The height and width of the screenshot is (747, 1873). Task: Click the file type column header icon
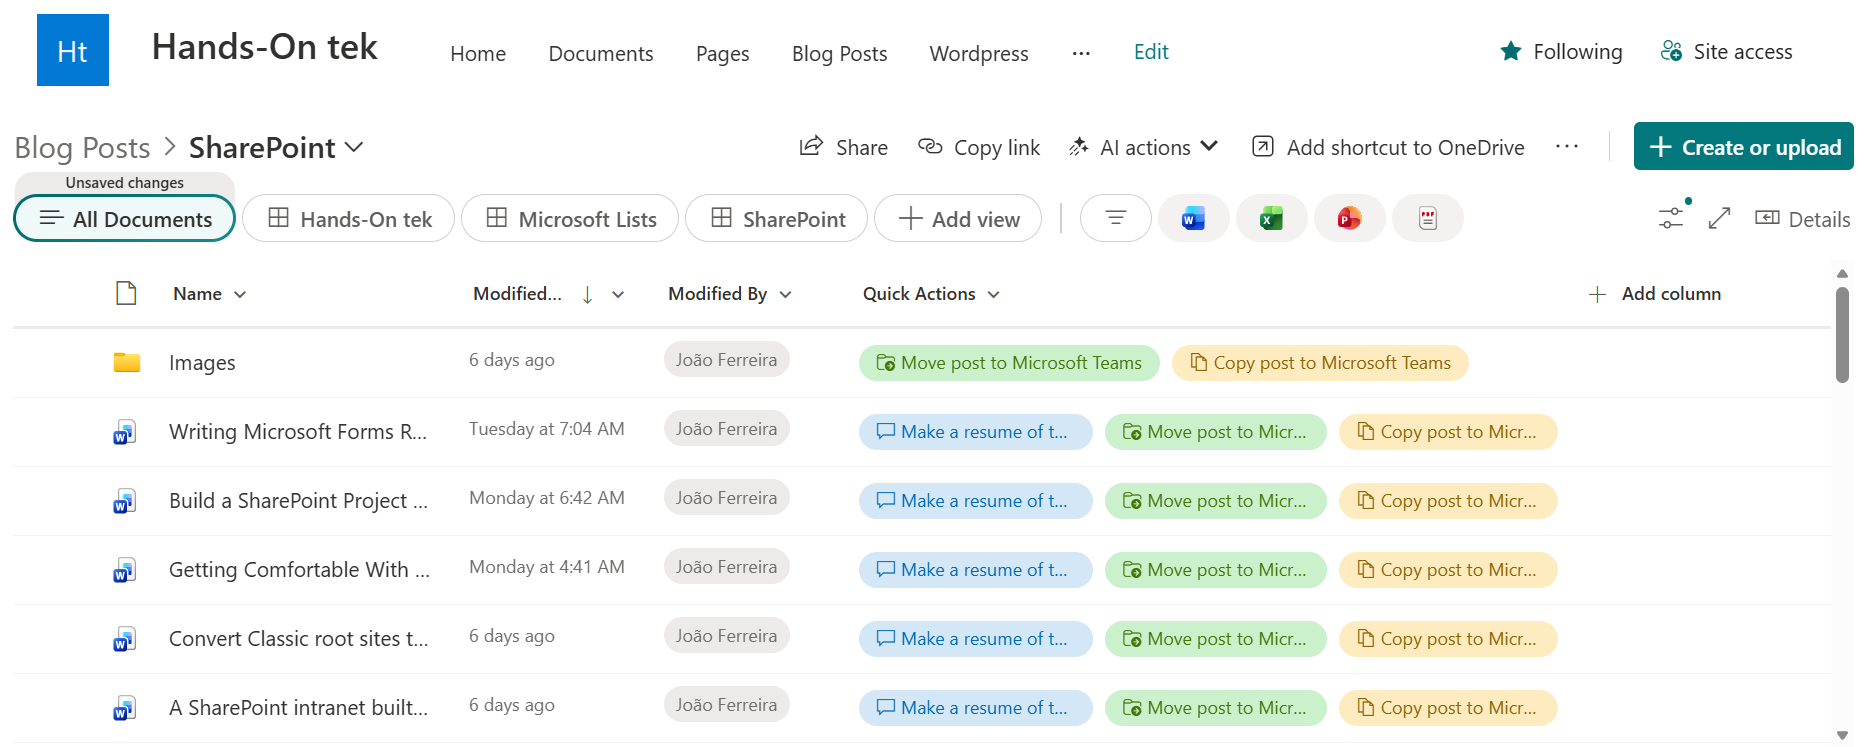click(126, 293)
